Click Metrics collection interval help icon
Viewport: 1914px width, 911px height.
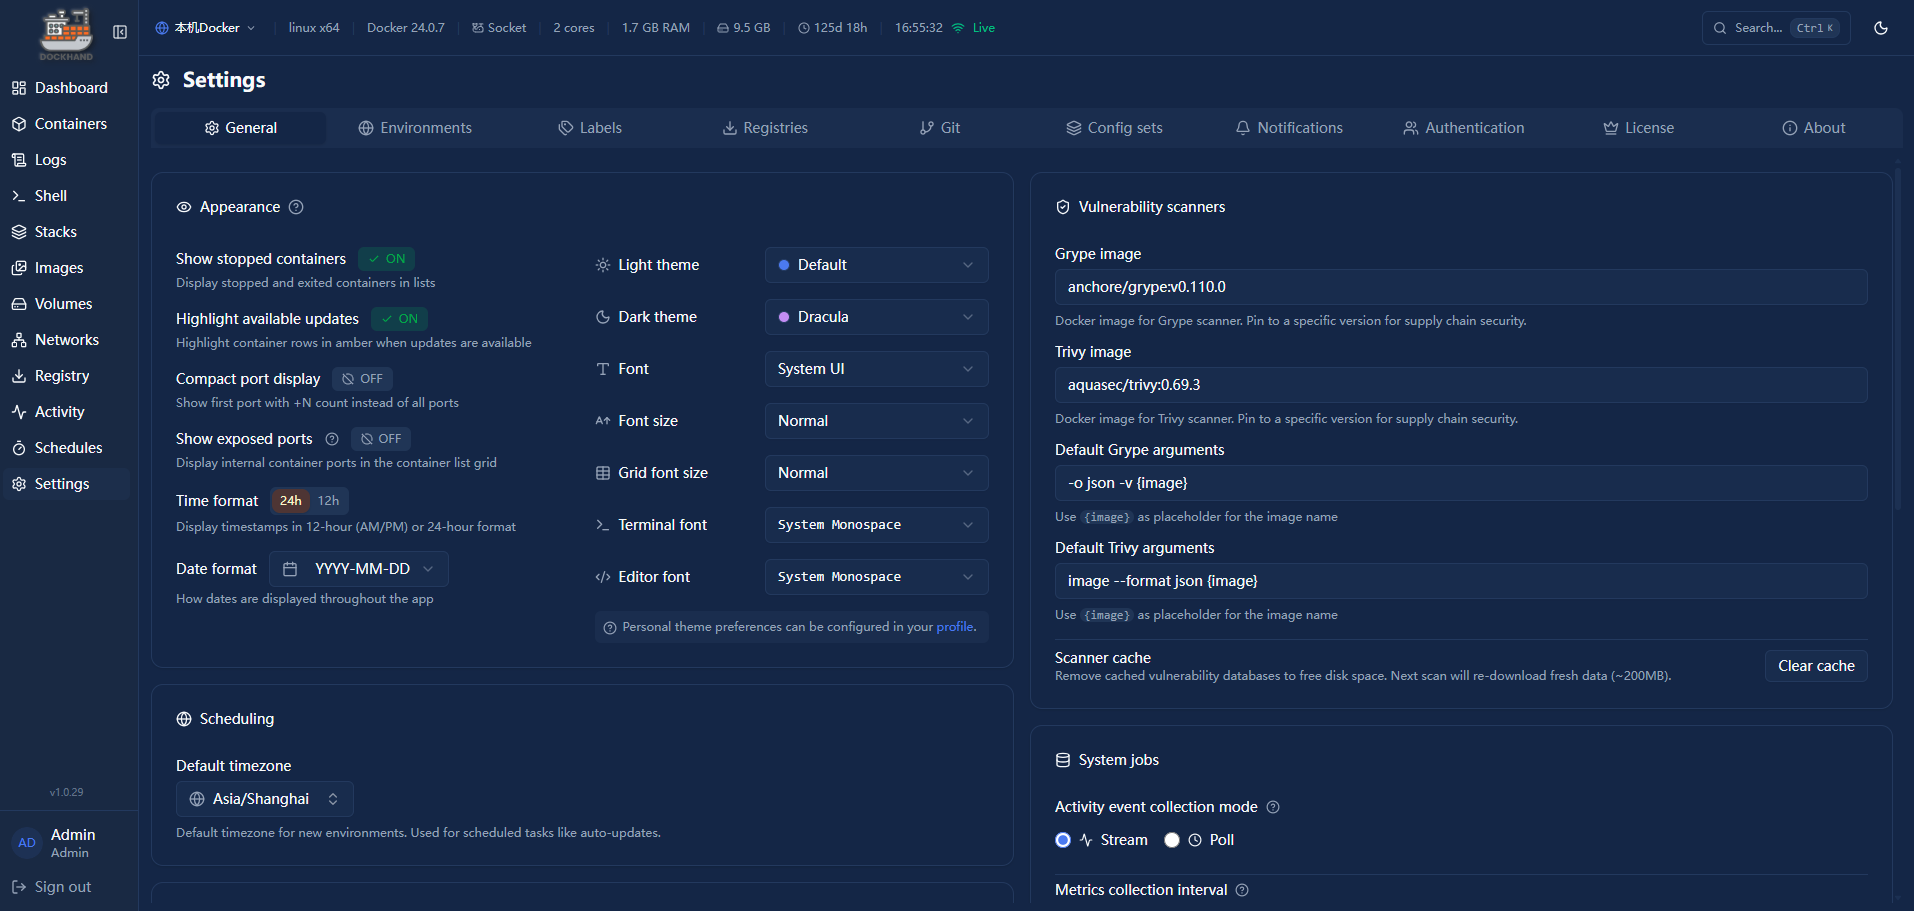click(x=1242, y=890)
